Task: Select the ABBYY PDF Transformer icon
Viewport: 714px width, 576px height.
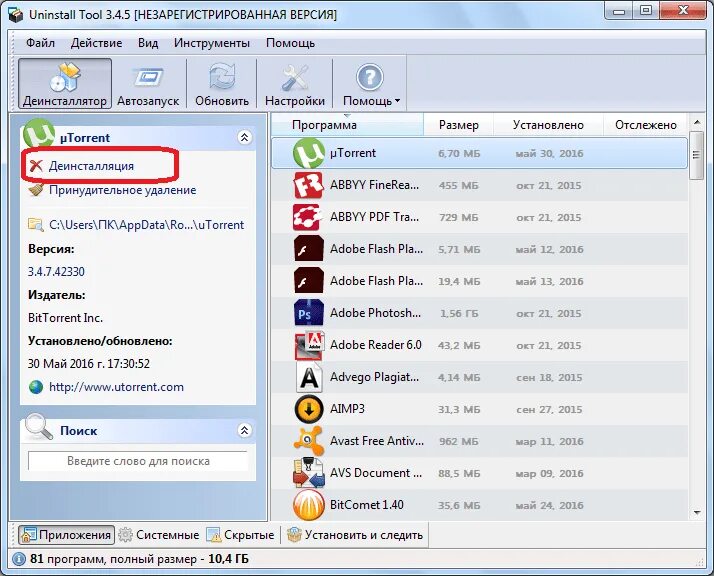Action: [309, 217]
